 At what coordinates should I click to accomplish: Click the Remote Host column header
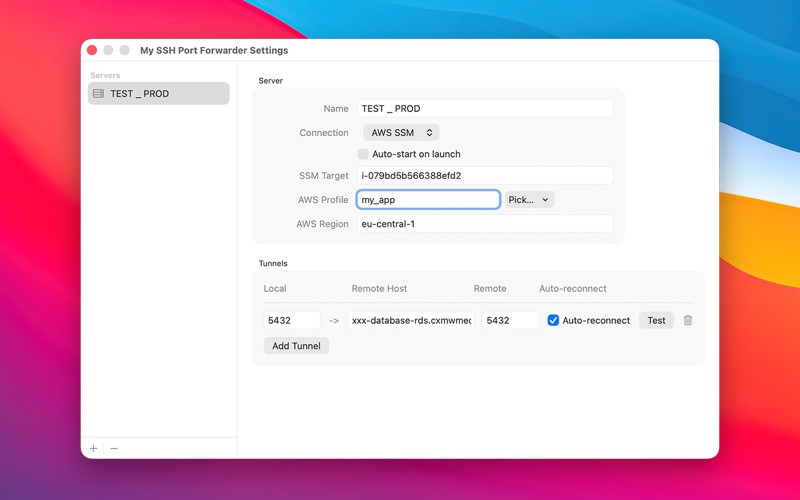pos(379,289)
